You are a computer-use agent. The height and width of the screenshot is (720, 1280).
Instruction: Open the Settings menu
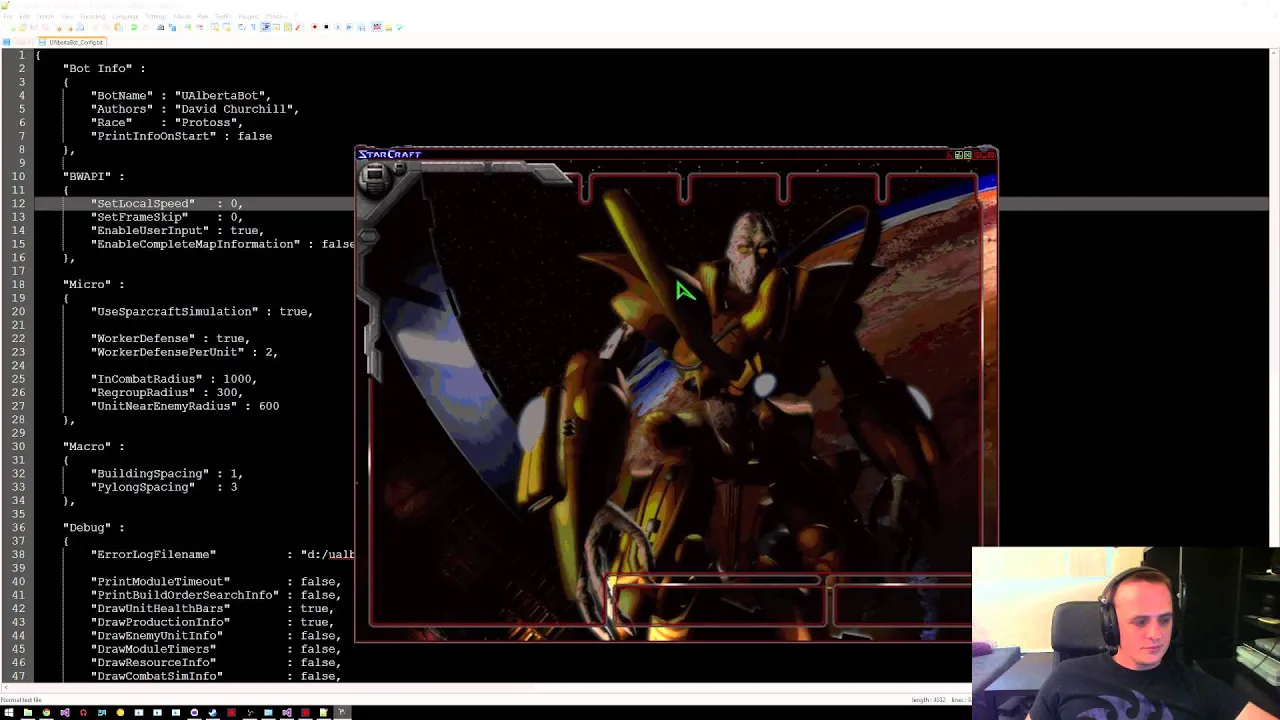pos(156,17)
